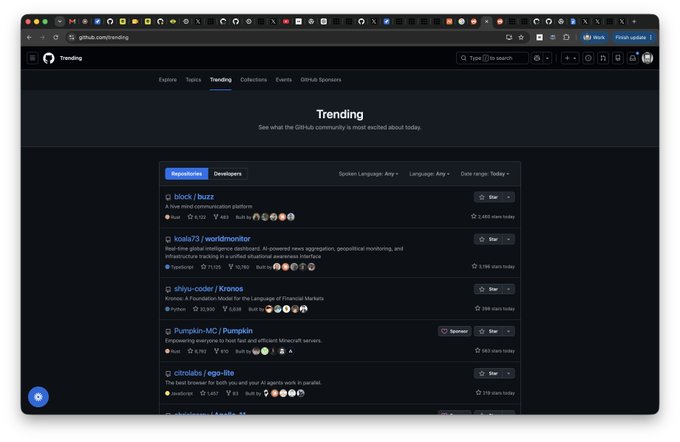Open stargazers count of shiyu-coder / Kronos
The image size is (680, 442).
point(204,309)
